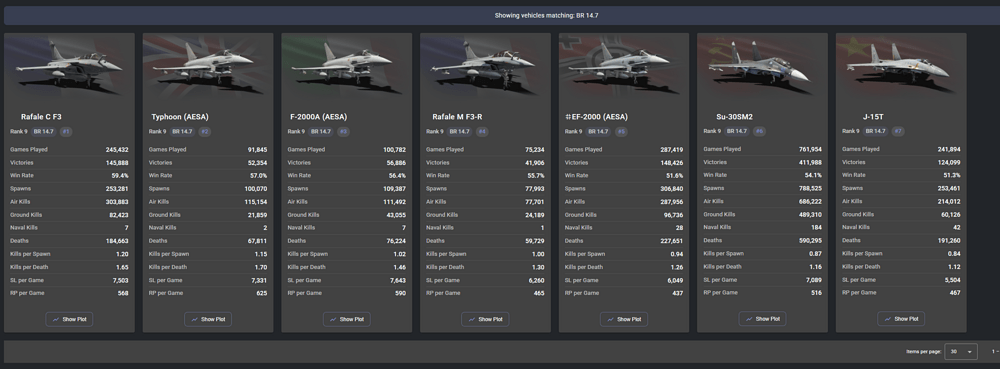1000x369 pixels.
Task: Click Su-30SM2 games played 761,954
Action: pyautogui.click(x=810, y=150)
